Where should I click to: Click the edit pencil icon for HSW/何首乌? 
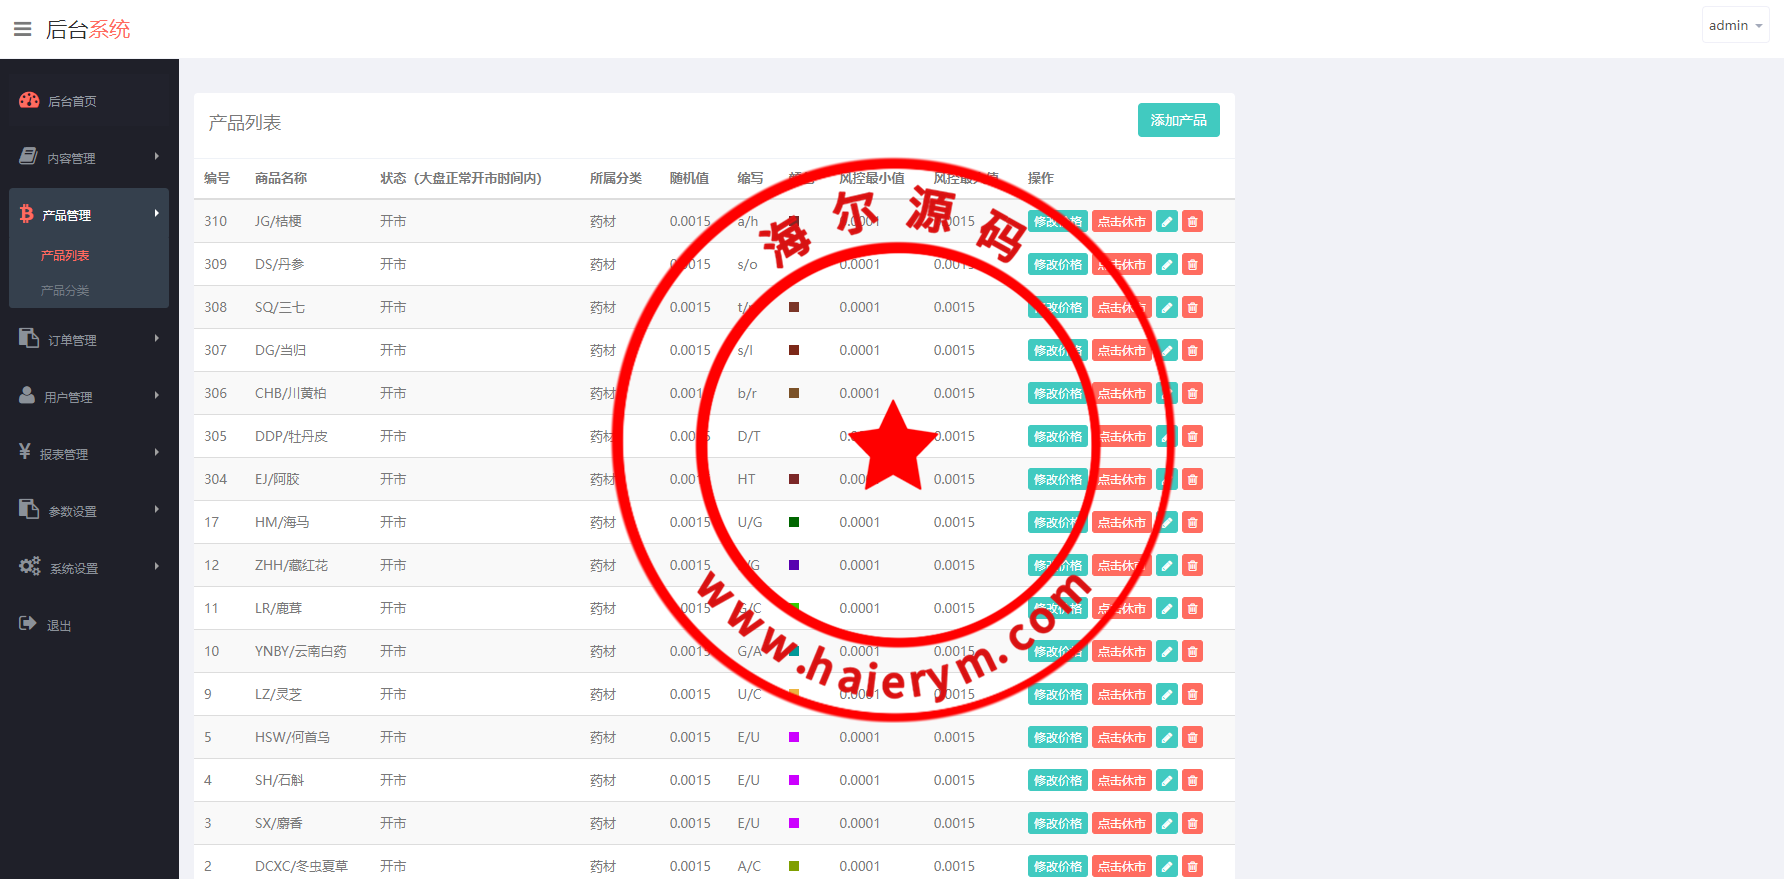coord(1166,737)
